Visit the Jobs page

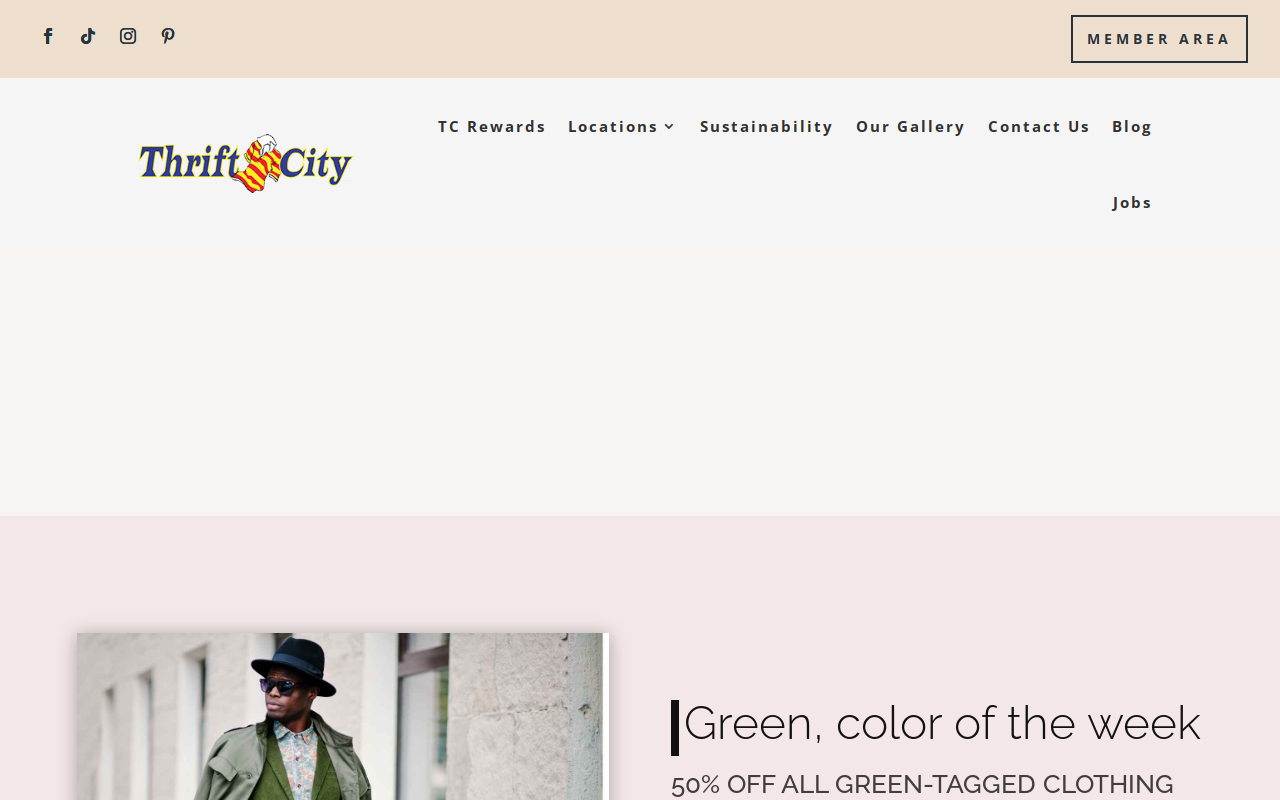[x=1132, y=202]
